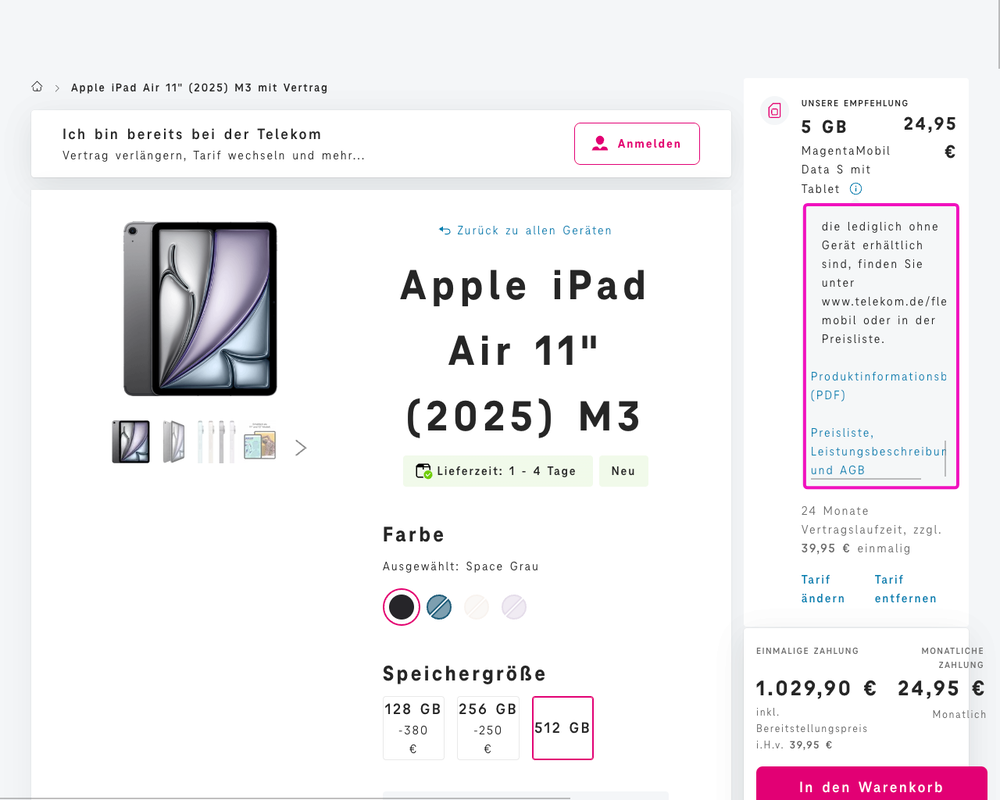Click the Tarif entfernen link
The height and width of the screenshot is (800, 1000).
pos(905,588)
